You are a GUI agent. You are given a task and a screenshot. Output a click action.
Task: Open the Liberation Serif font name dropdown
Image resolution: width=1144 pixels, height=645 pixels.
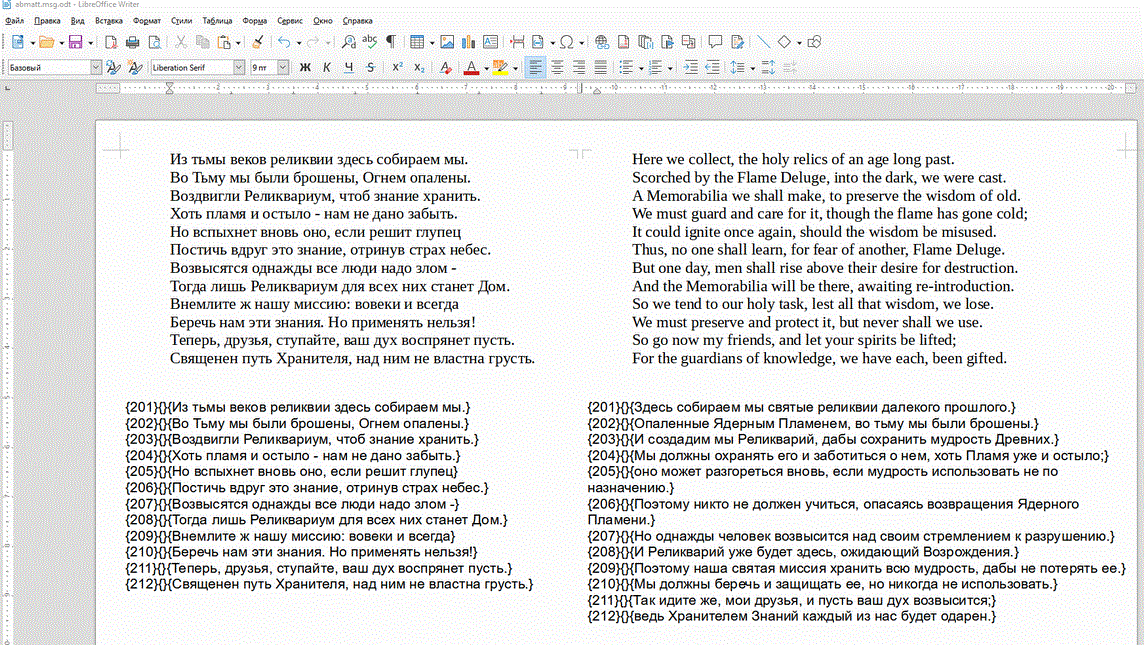pyautogui.click(x=239, y=68)
